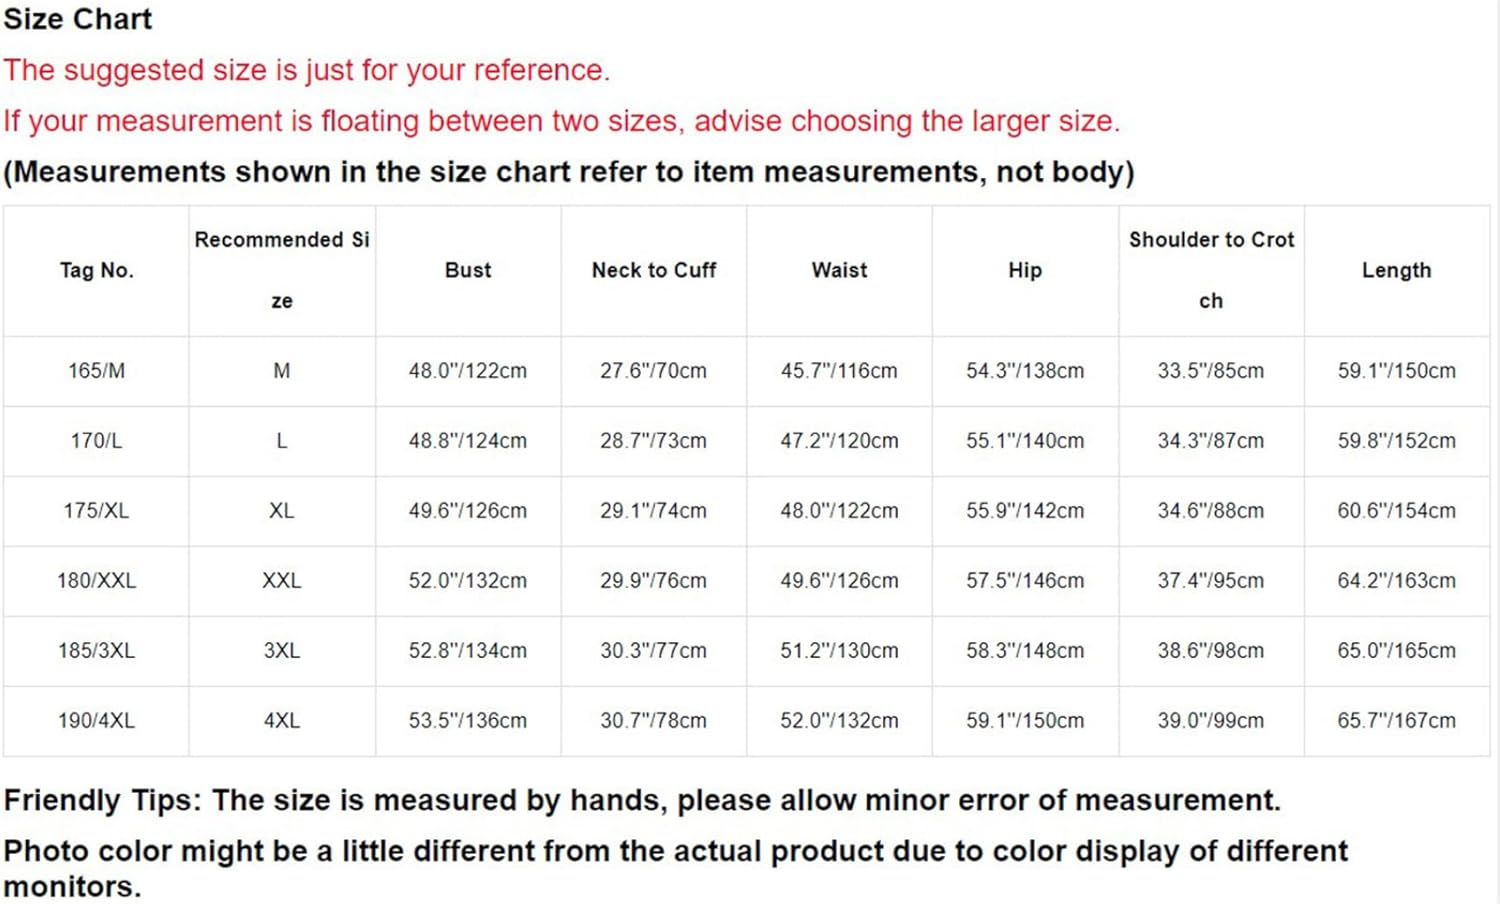The height and width of the screenshot is (904, 1500).
Task: Click the Neck to Cuff header
Action: click(x=654, y=270)
